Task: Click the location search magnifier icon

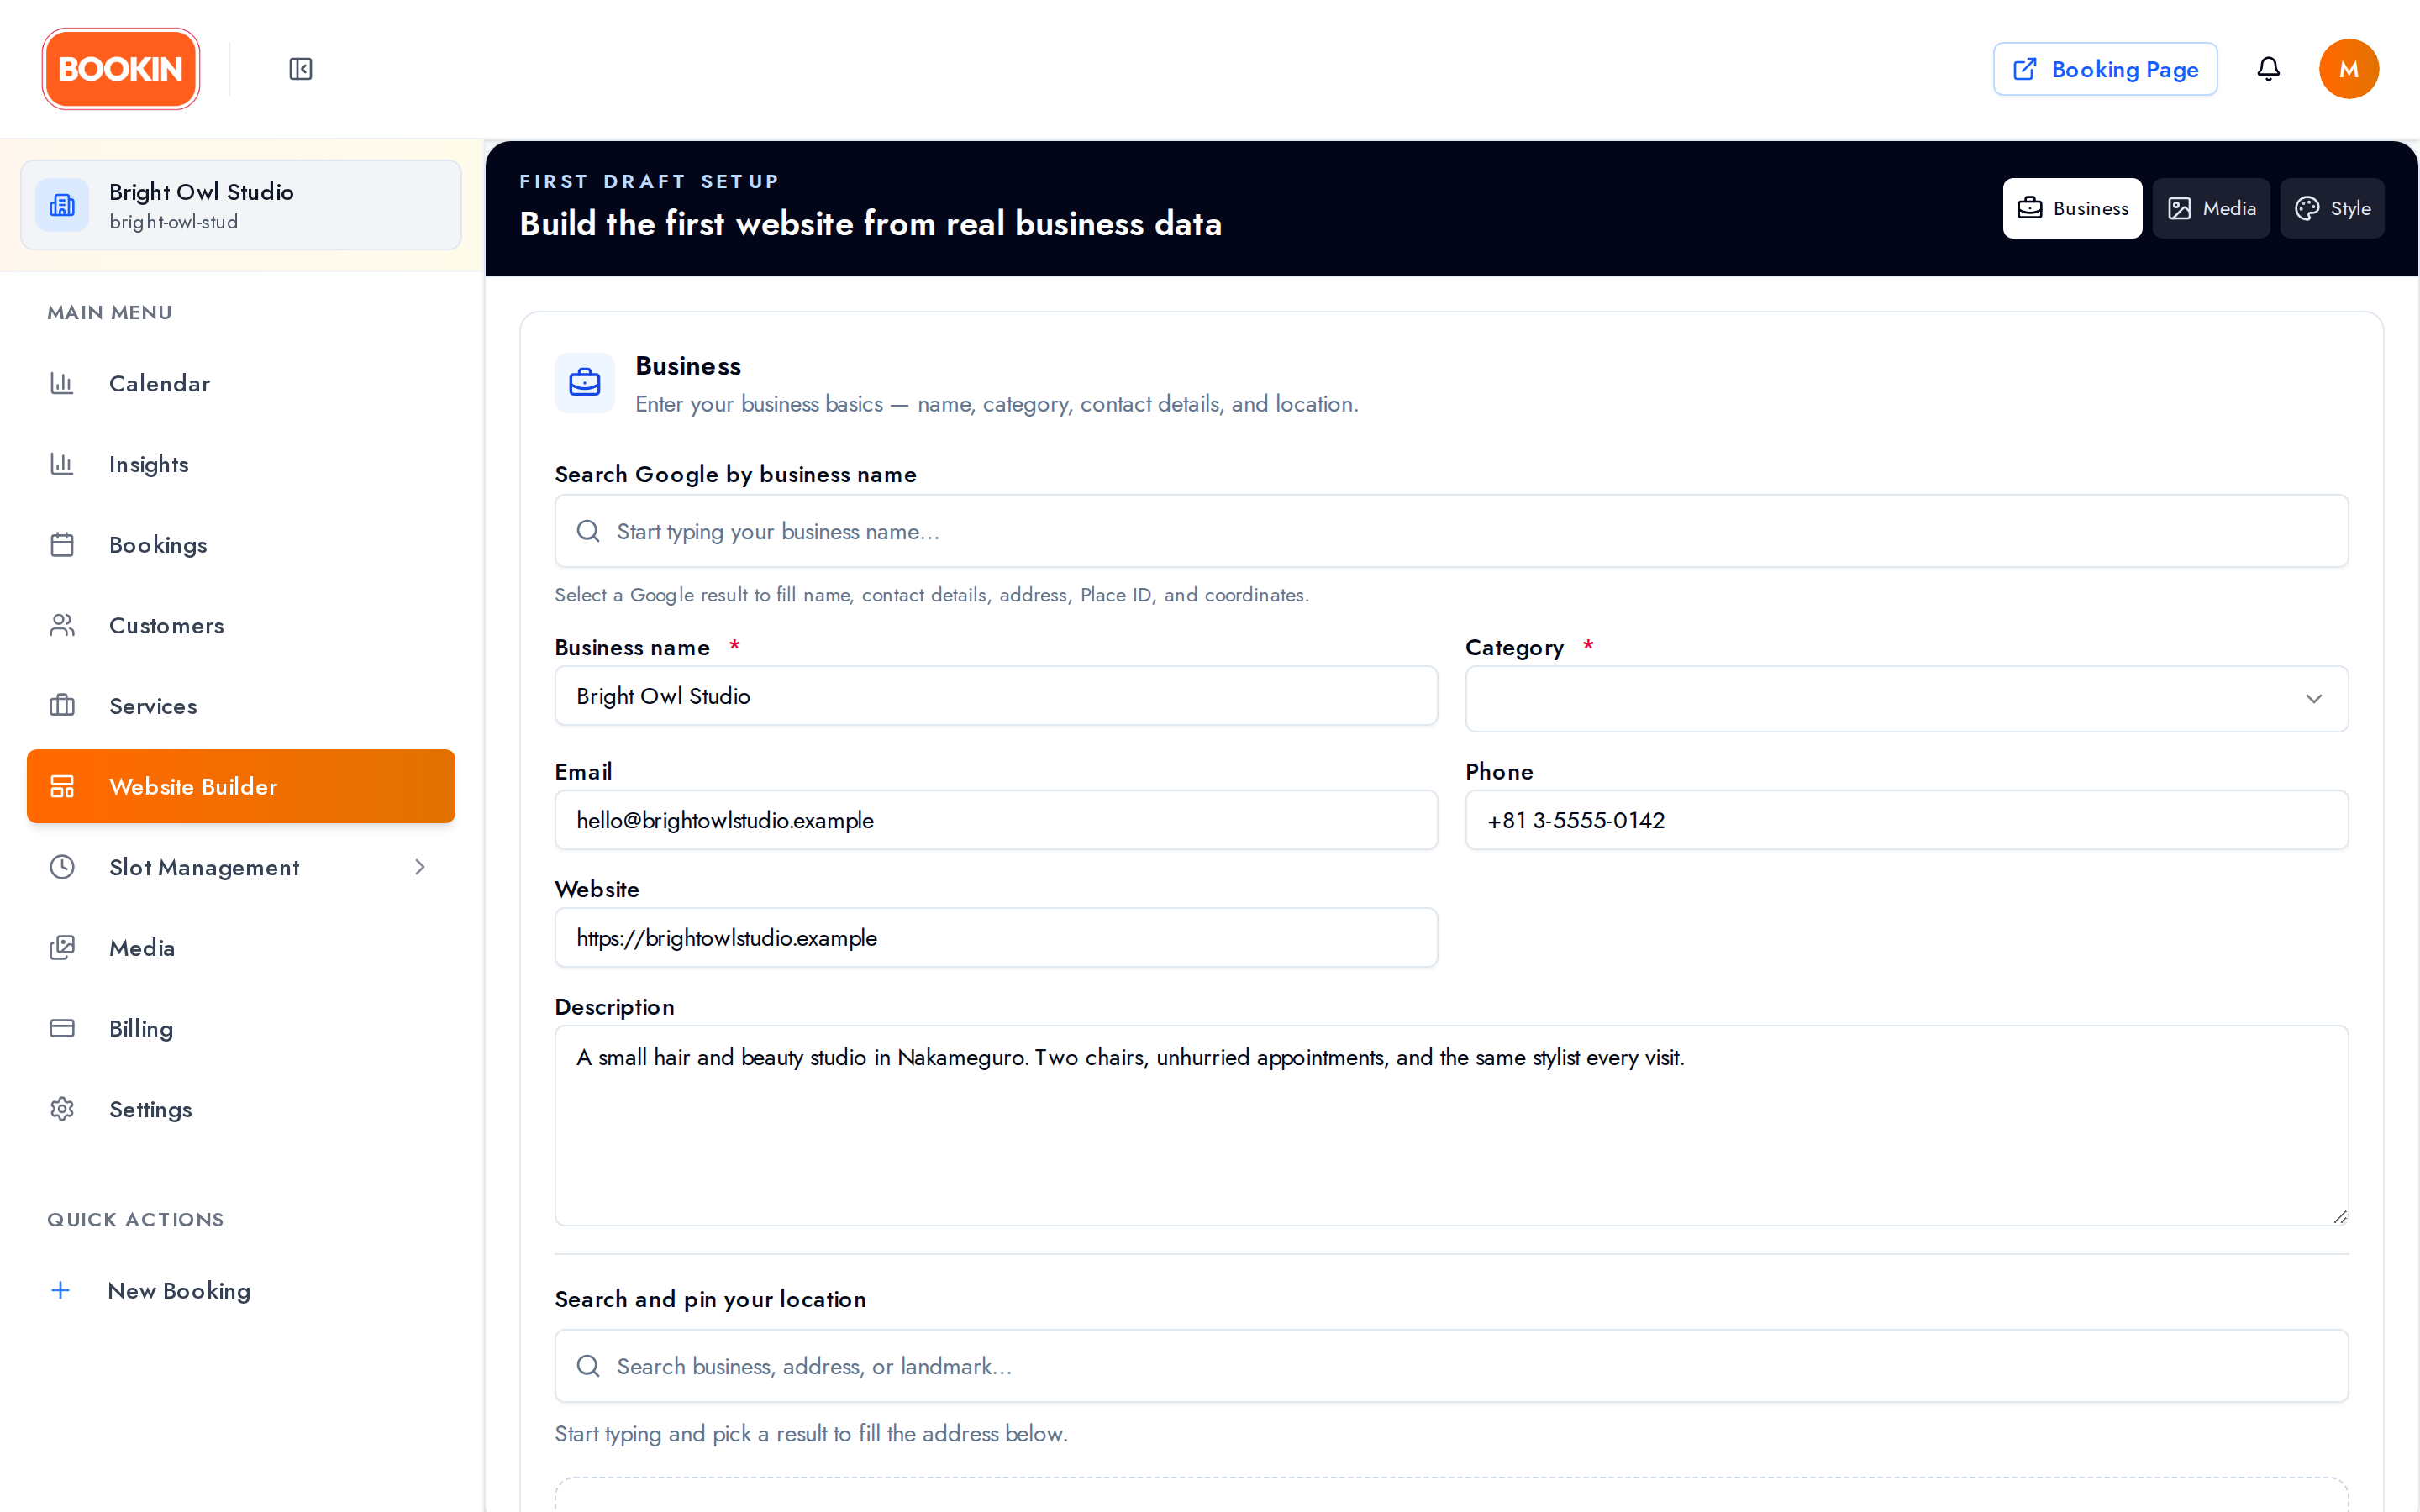Action: point(588,1366)
